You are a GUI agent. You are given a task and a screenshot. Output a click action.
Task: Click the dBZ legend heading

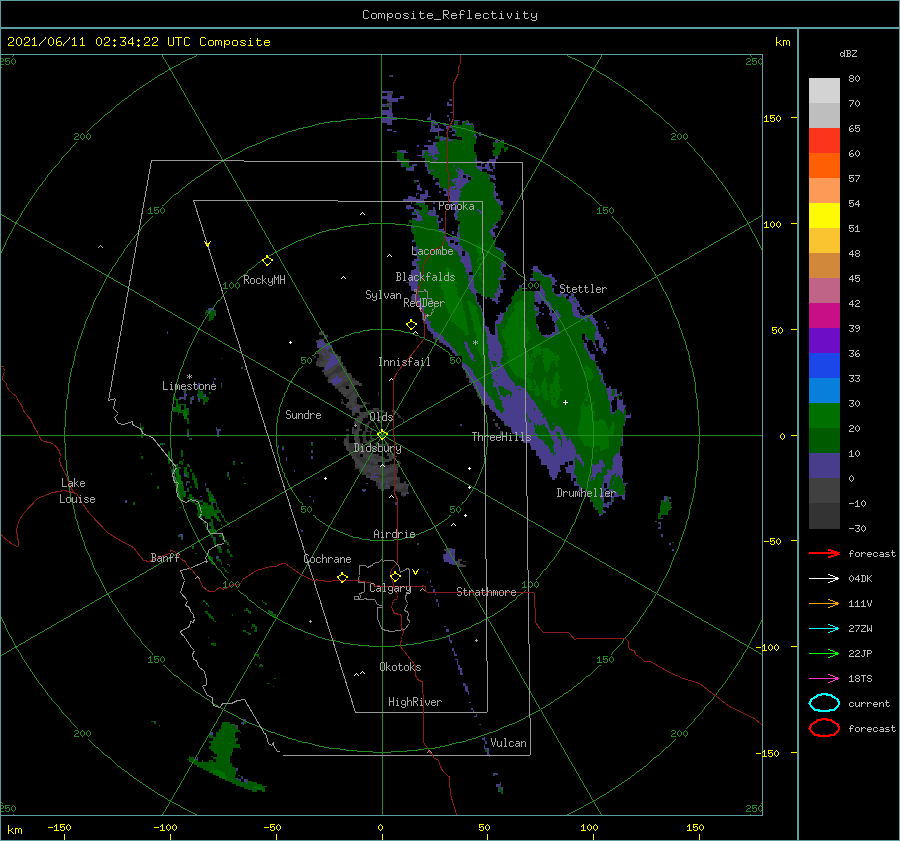(x=848, y=53)
